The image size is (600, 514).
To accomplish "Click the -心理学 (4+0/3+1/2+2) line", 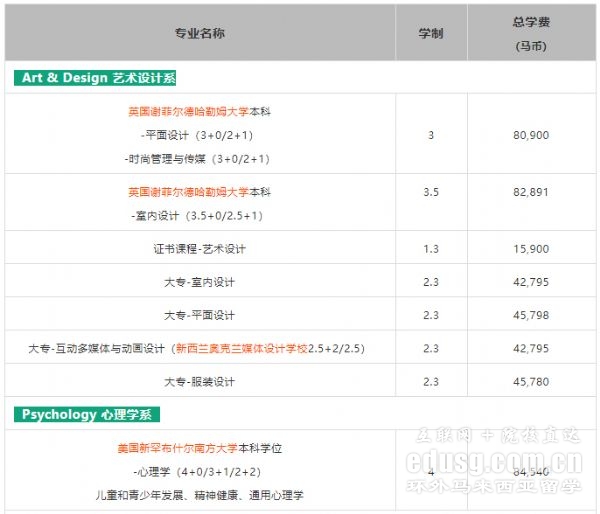I will (199, 471).
